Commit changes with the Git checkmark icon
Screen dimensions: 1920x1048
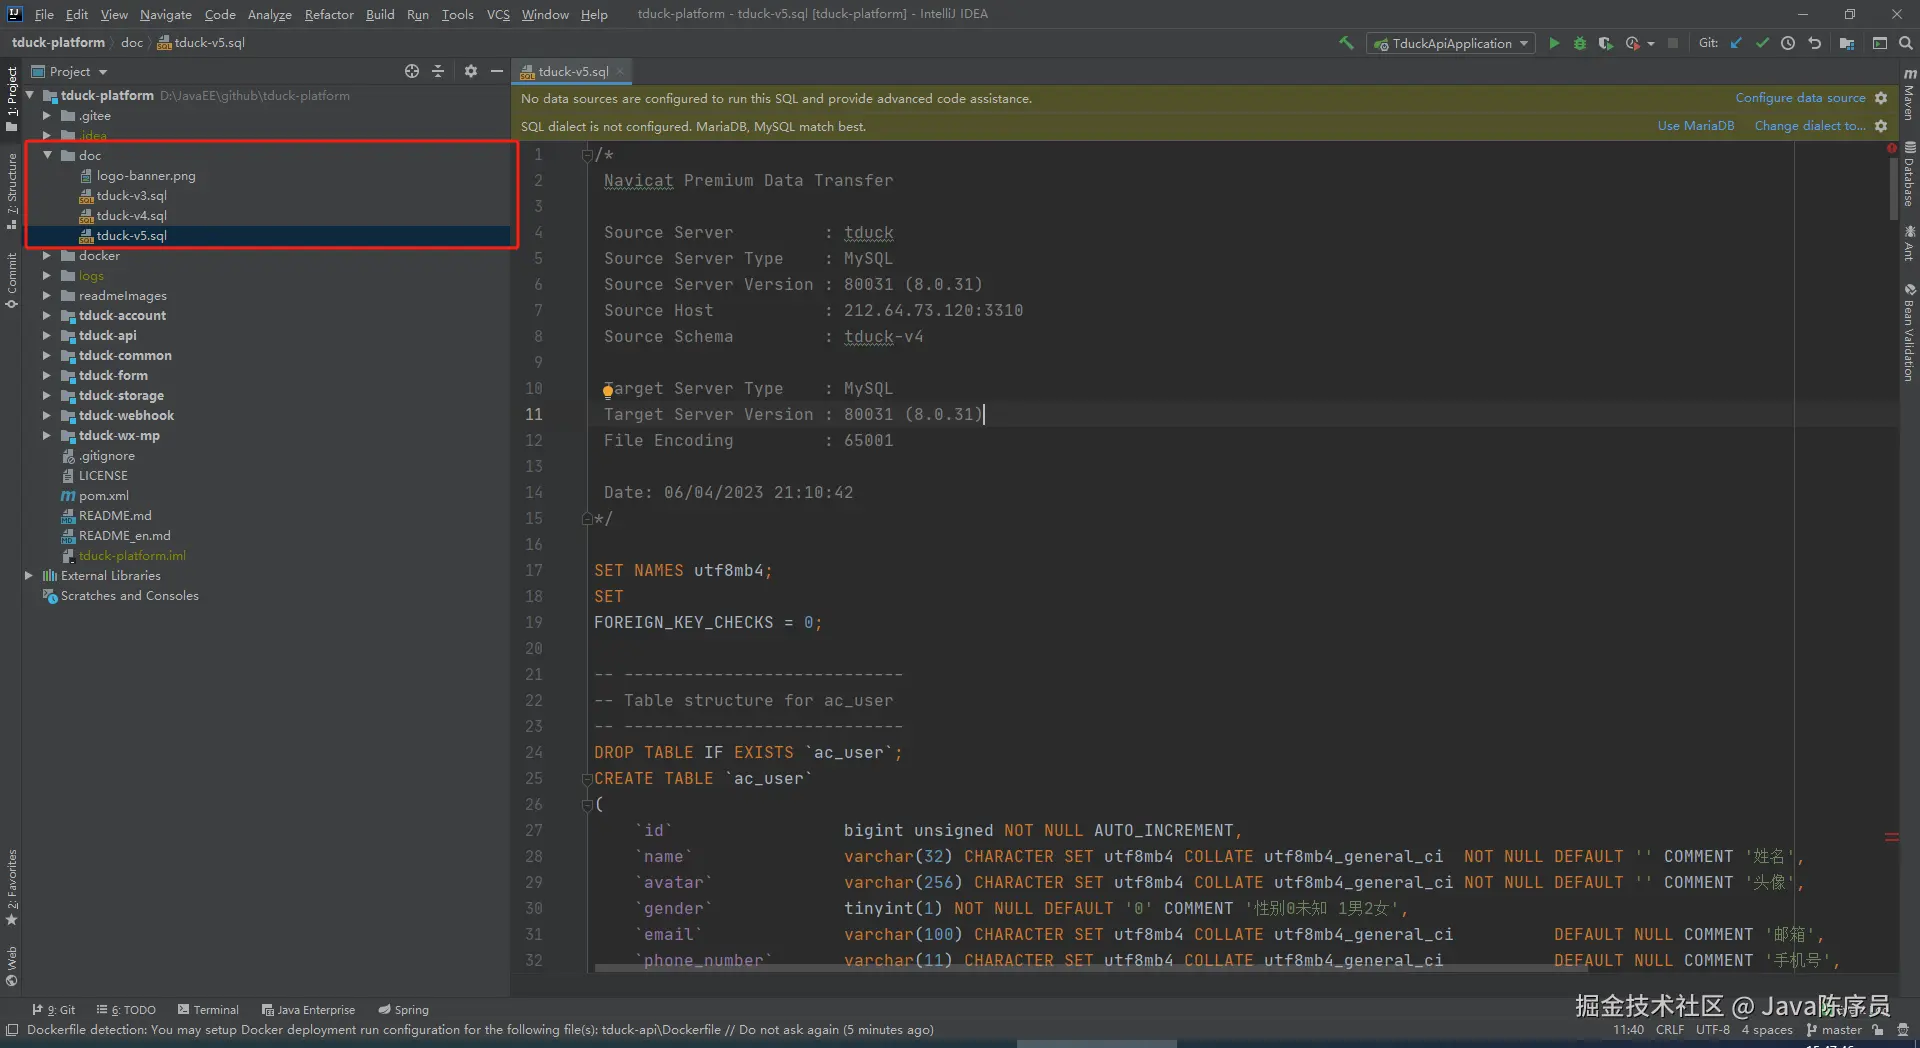coord(1762,43)
